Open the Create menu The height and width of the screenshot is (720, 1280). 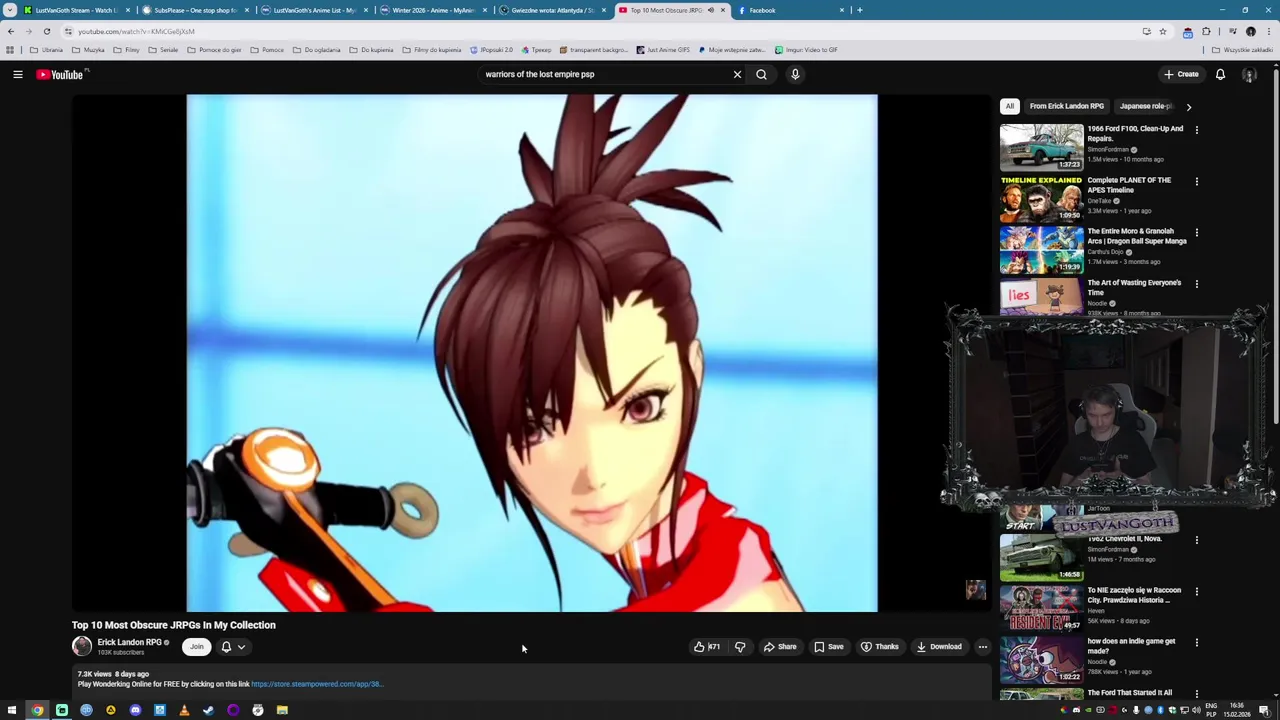pos(1181,74)
